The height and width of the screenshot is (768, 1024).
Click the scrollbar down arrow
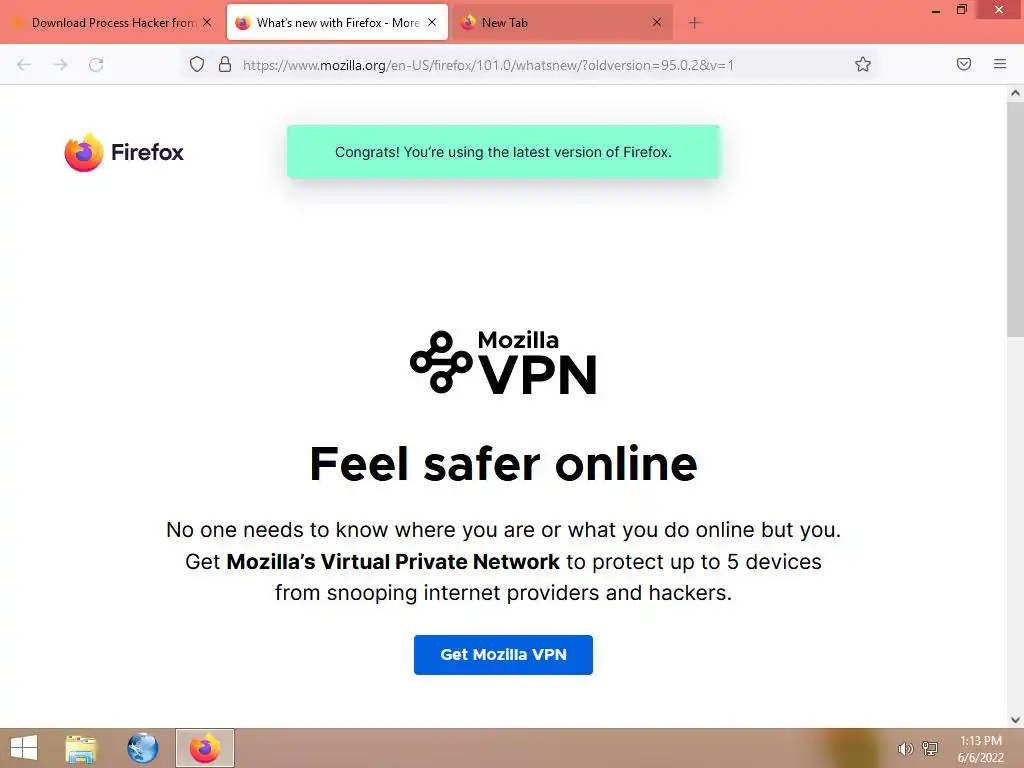1015,720
